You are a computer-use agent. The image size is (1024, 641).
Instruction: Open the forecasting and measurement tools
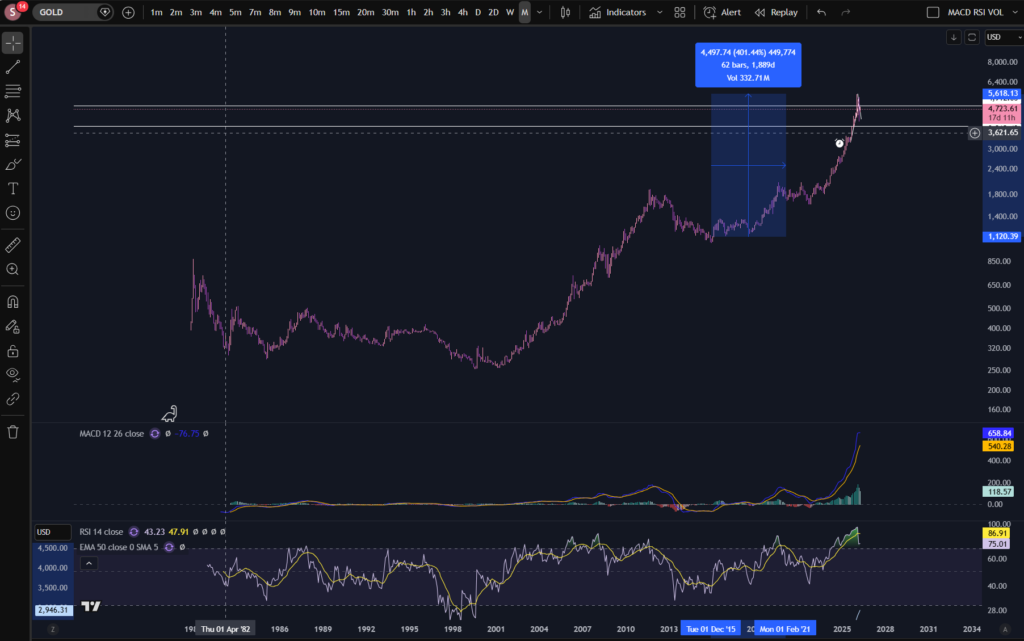(x=13, y=140)
